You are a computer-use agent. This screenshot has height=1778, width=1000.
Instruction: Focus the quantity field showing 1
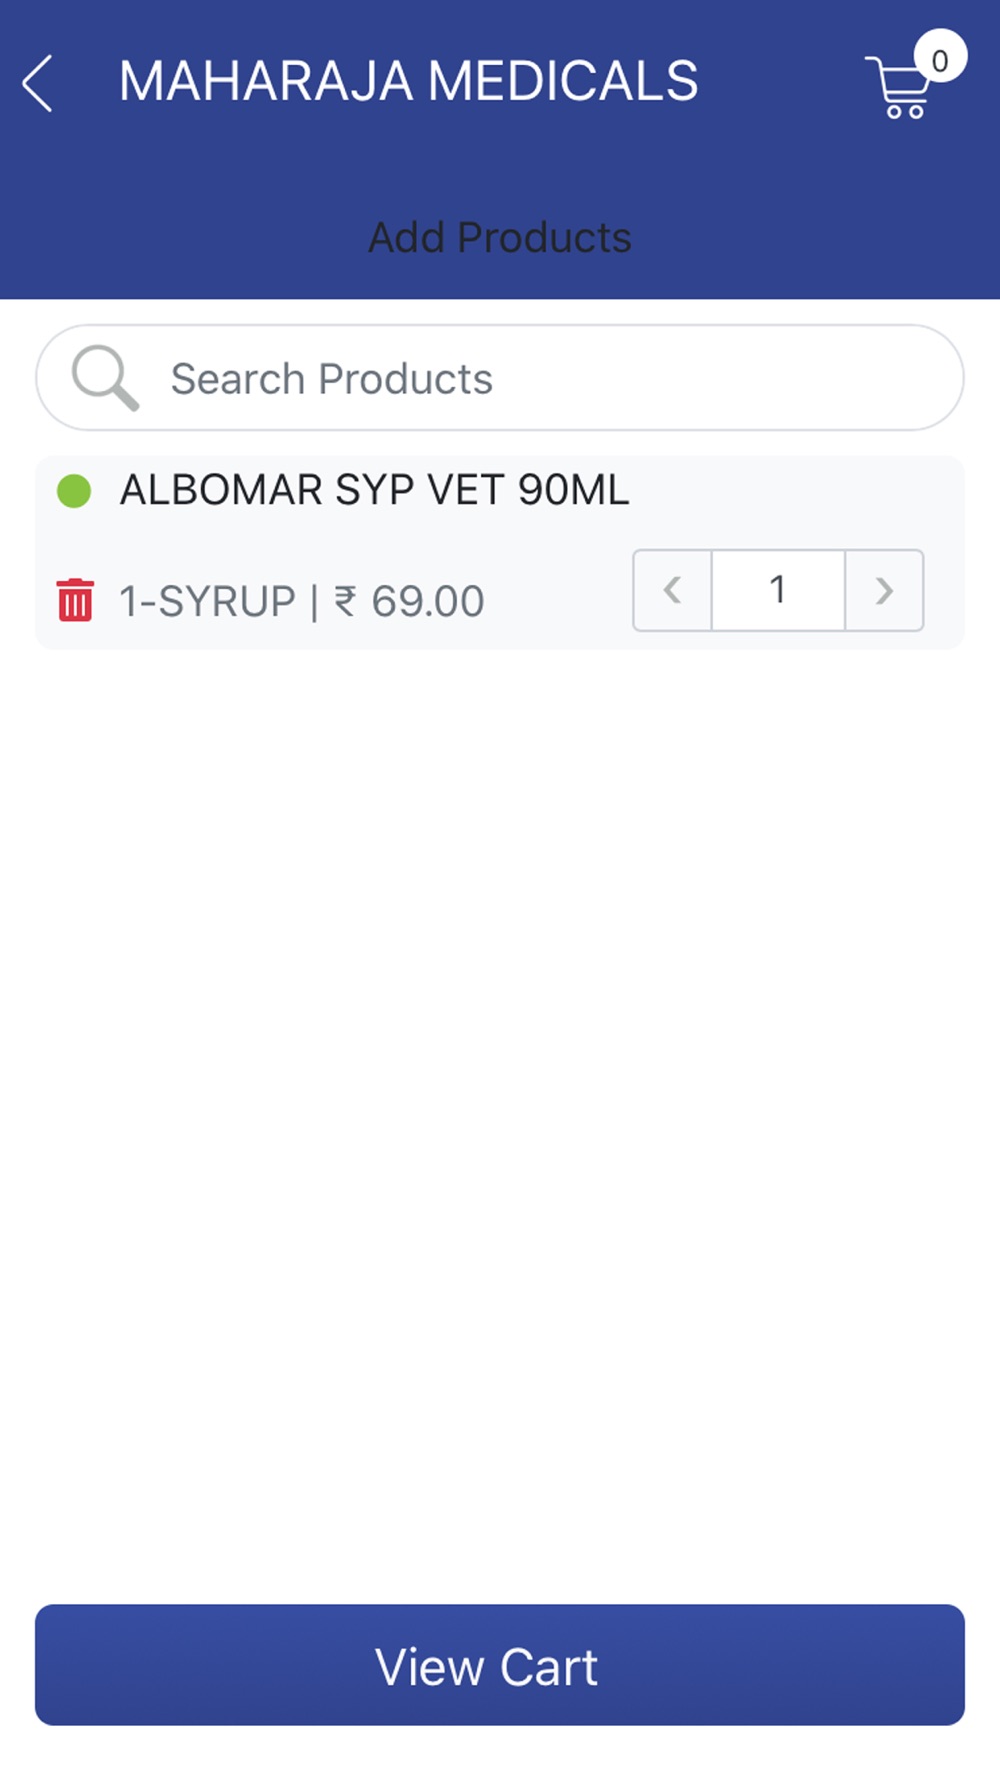(x=778, y=590)
